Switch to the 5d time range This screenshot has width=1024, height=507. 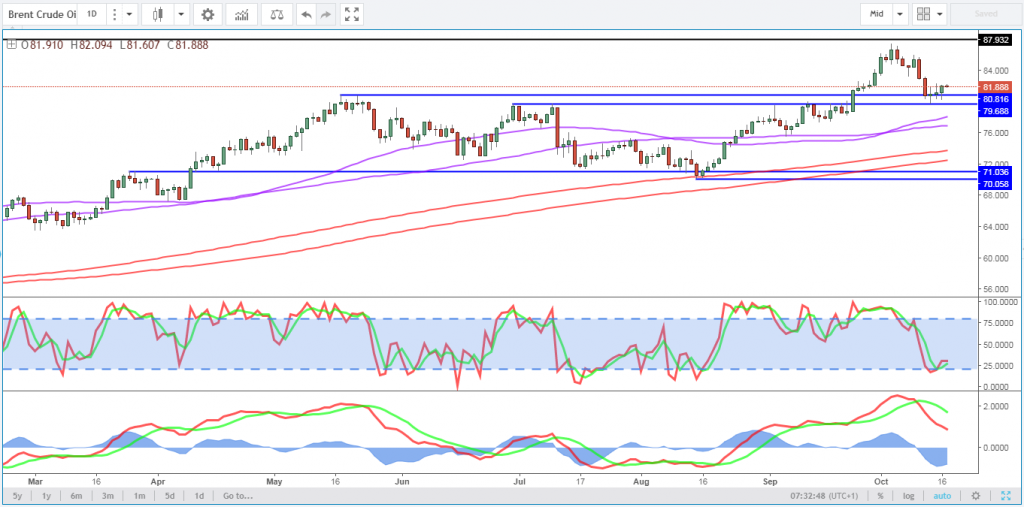pyautogui.click(x=169, y=496)
